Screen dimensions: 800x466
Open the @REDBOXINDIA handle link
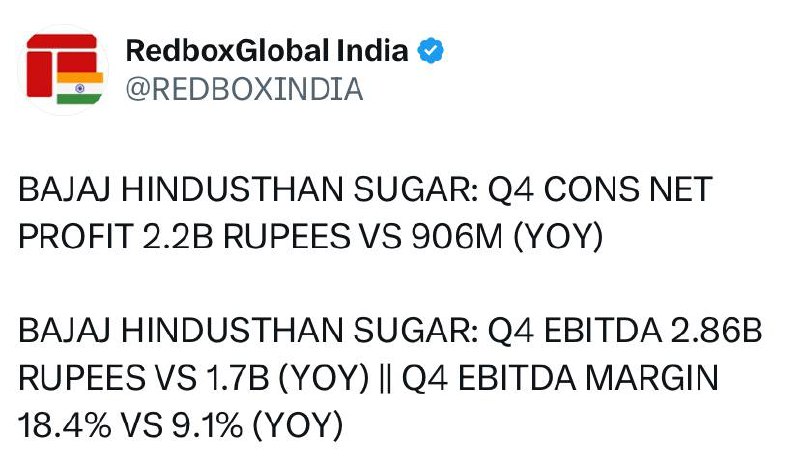[244, 89]
